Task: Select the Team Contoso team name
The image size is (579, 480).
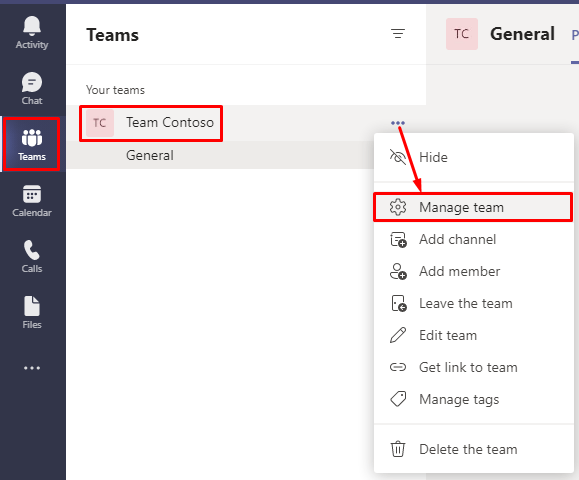Action: coord(170,123)
